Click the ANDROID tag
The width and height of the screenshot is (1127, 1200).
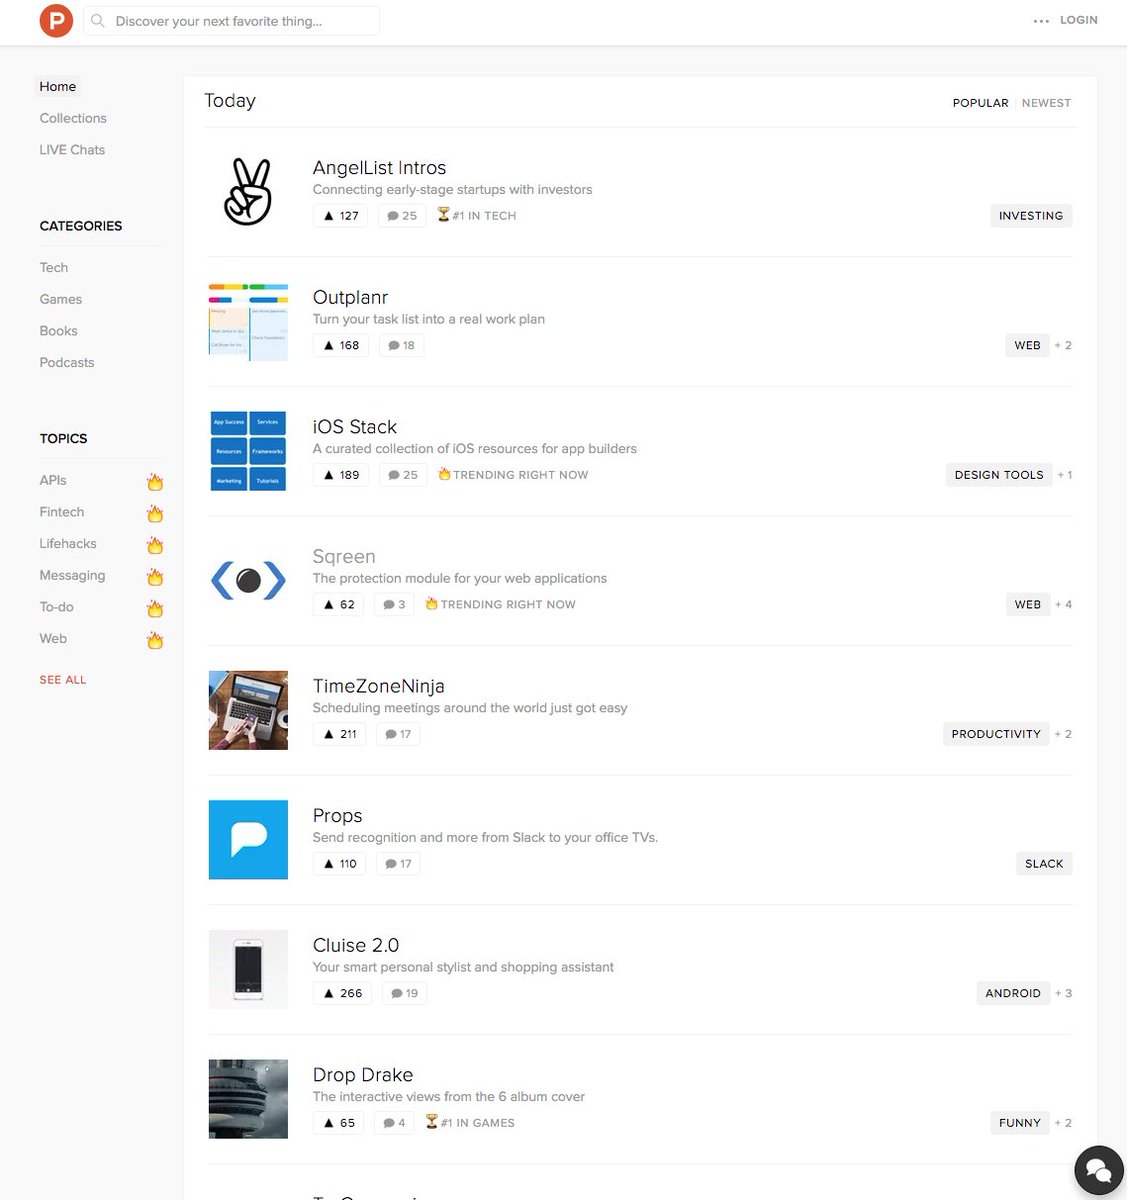pyautogui.click(x=1013, y=993)
